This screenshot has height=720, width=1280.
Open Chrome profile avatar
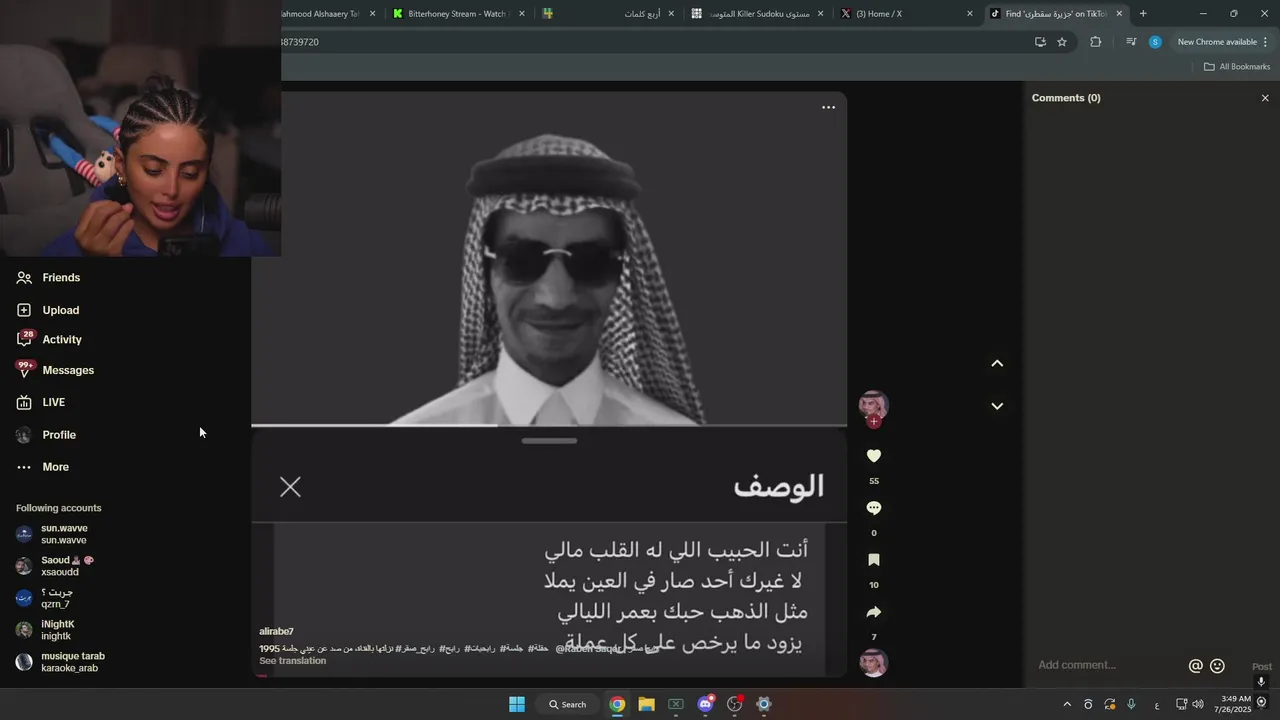coord(1155,42)
